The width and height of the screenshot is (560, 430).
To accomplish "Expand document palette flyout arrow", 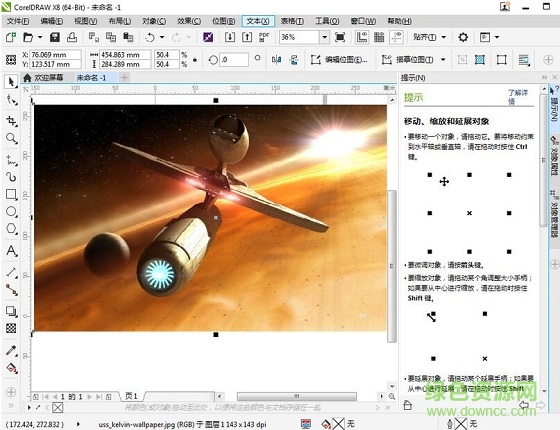I will point(29,407).
